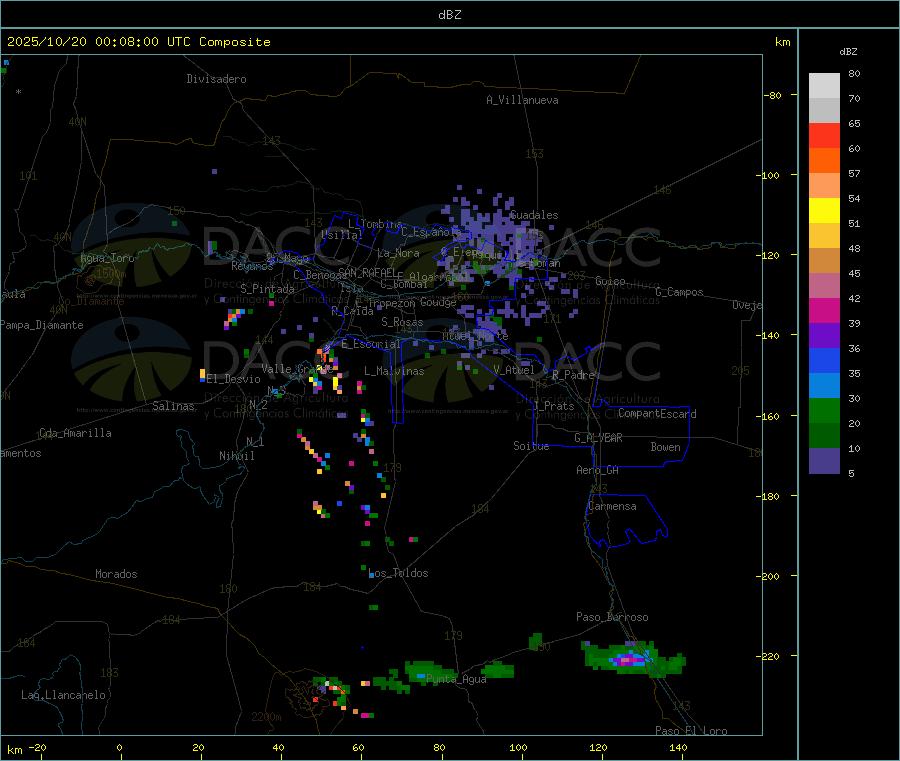The width and height of the screenshot is (900, 761).
Task: Click the SAN_RAFAEL city label
Action: click(x=367, y=272)
